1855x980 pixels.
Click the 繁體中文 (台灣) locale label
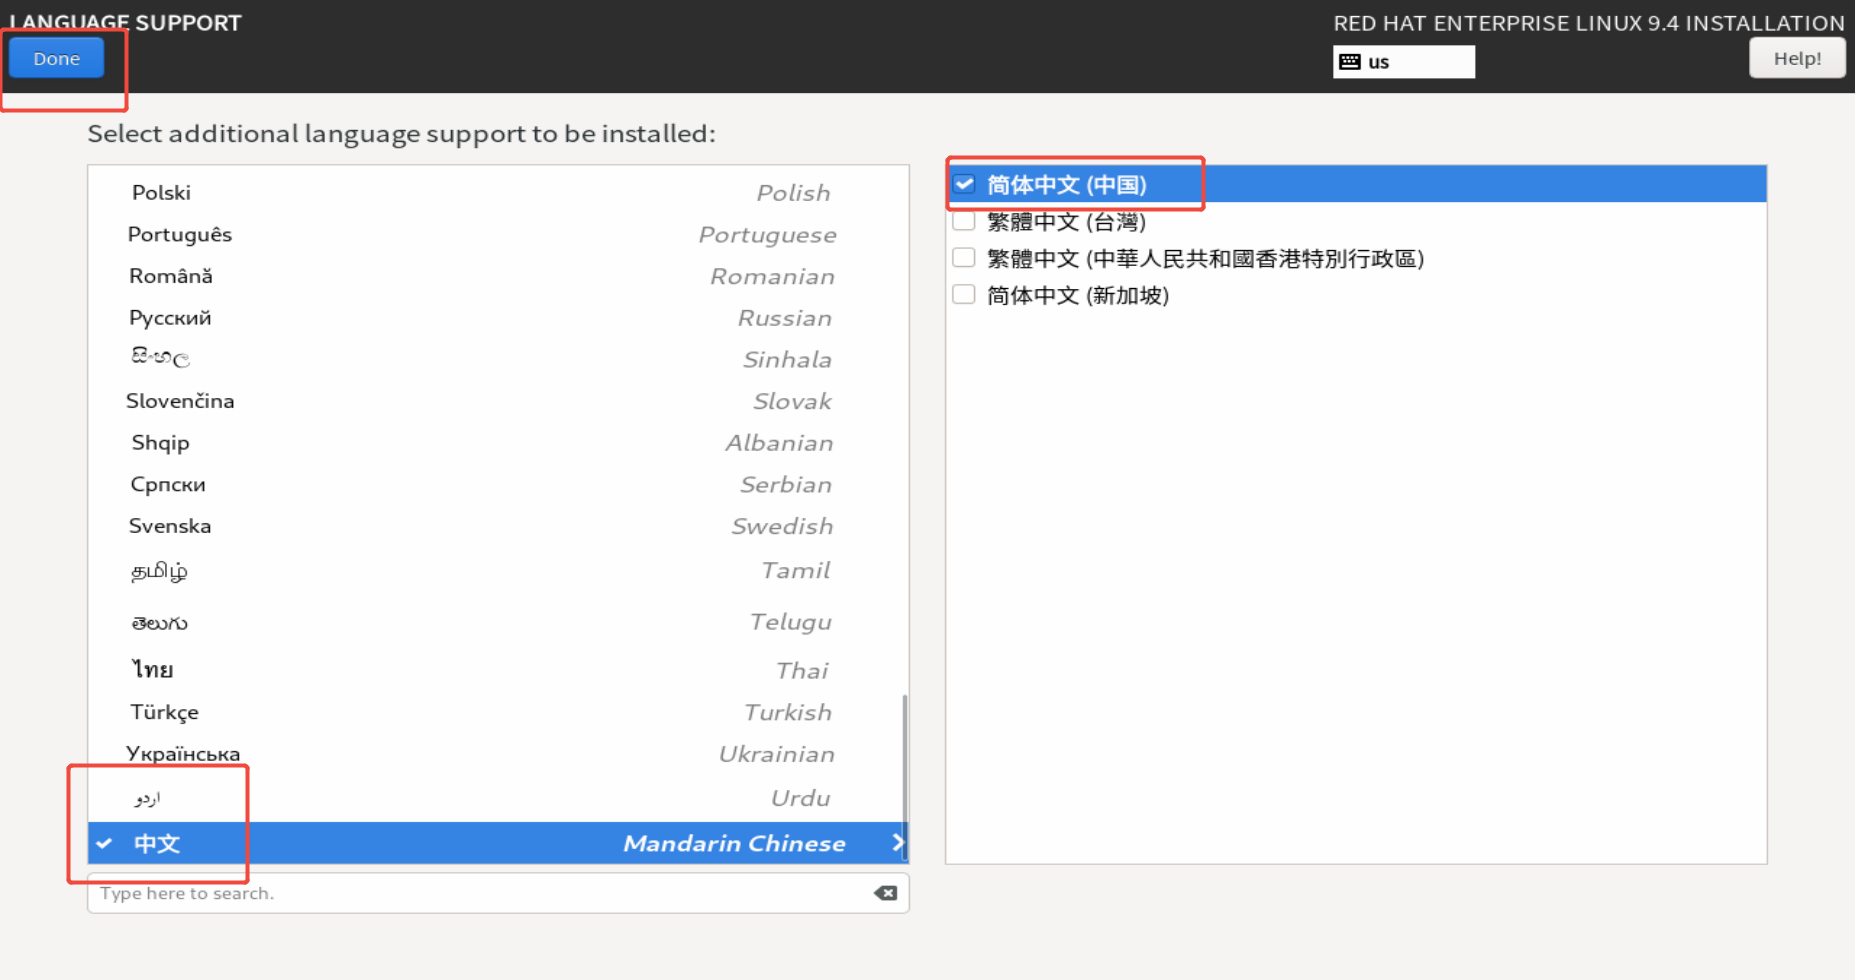pos(1066,221)
